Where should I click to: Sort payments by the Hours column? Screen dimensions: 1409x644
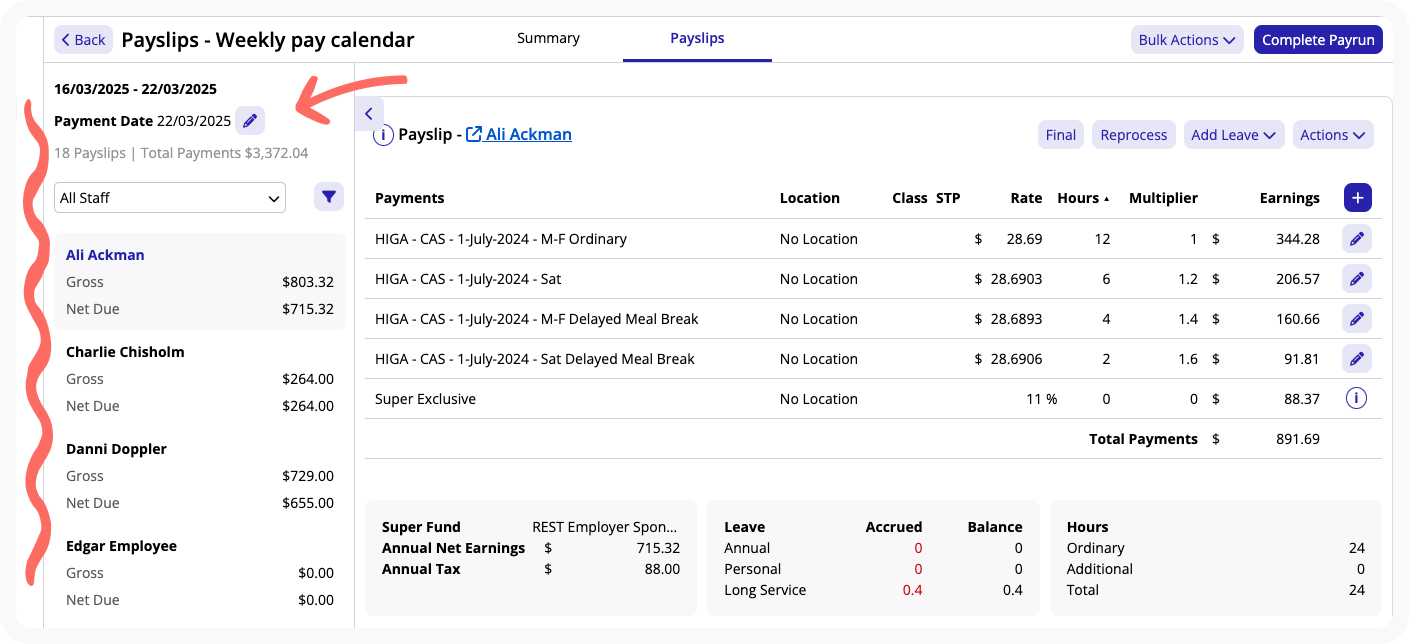pyautogui.click(x=1083, y=198)
